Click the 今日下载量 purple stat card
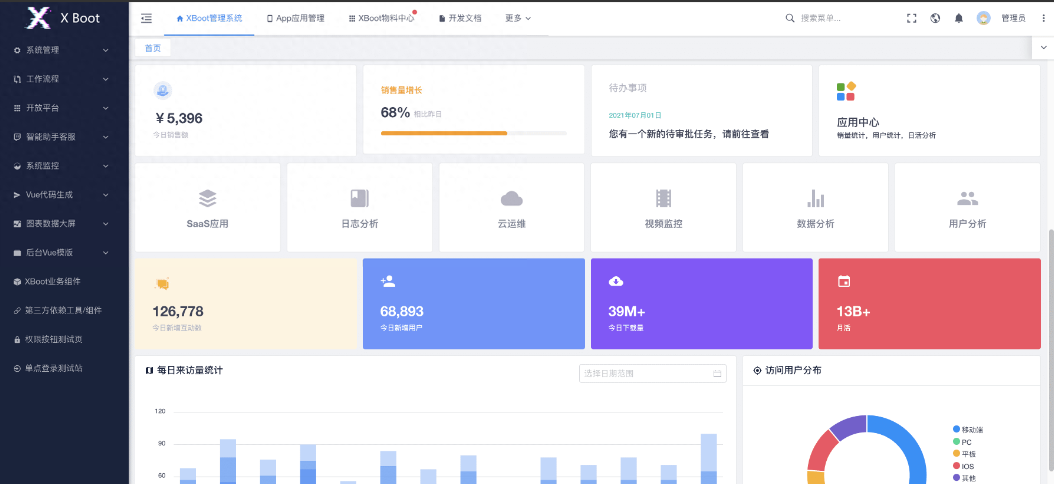 click(x=702, y=304)
